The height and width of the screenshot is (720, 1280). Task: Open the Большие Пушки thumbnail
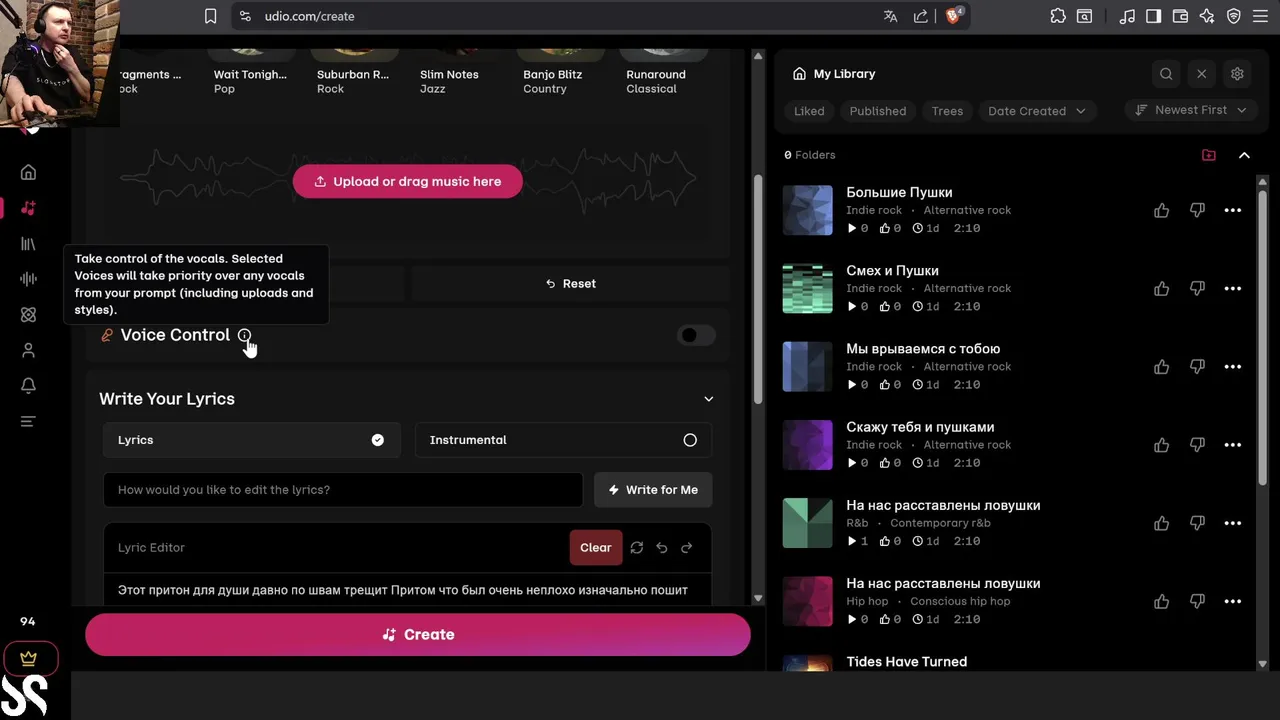click(x=807, y=210)
